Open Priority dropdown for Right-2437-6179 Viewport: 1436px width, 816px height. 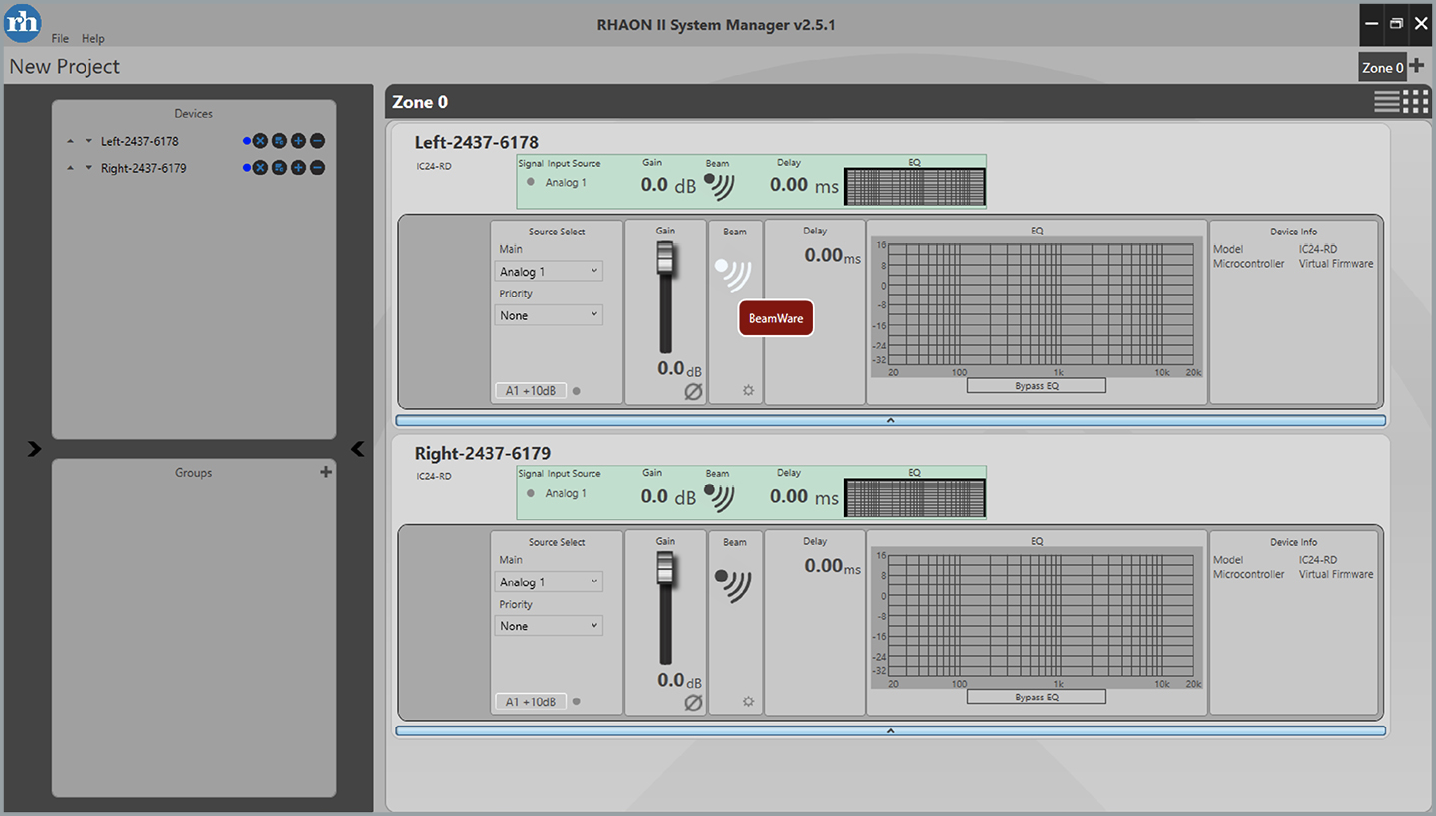click(548, 626)
